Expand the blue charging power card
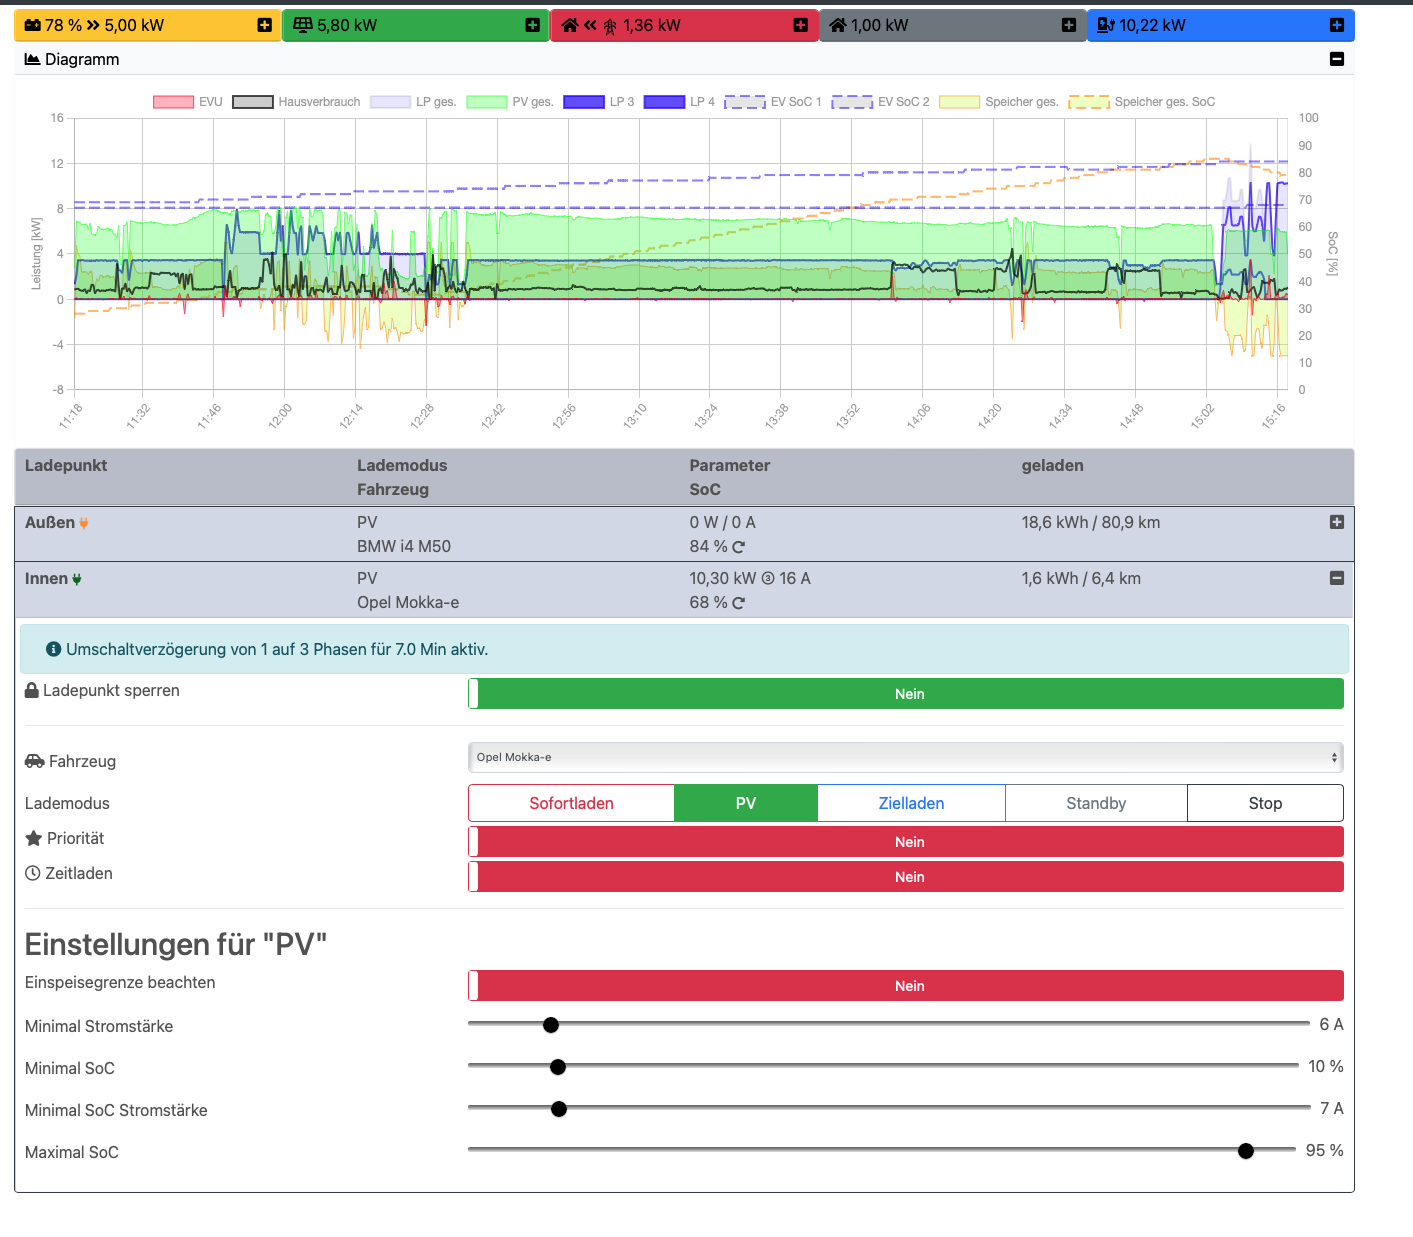The width and height of the screenshot is (1413, 1237). pos(1336,25)
